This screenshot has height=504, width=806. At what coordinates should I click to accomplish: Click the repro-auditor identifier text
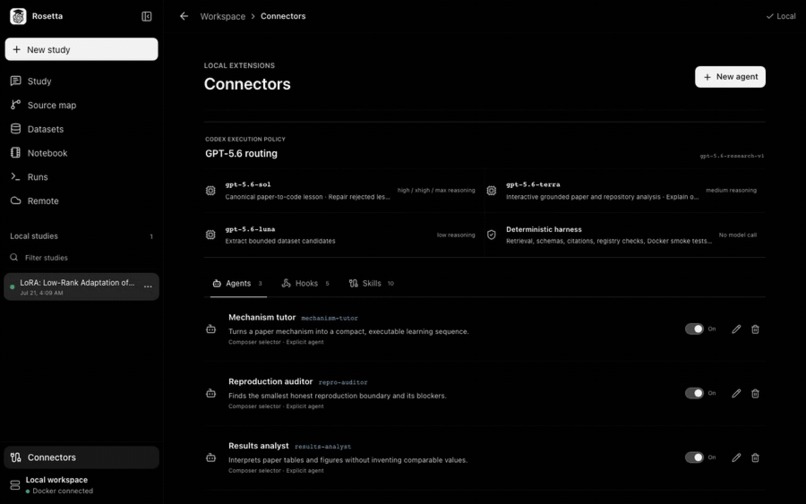343,383
